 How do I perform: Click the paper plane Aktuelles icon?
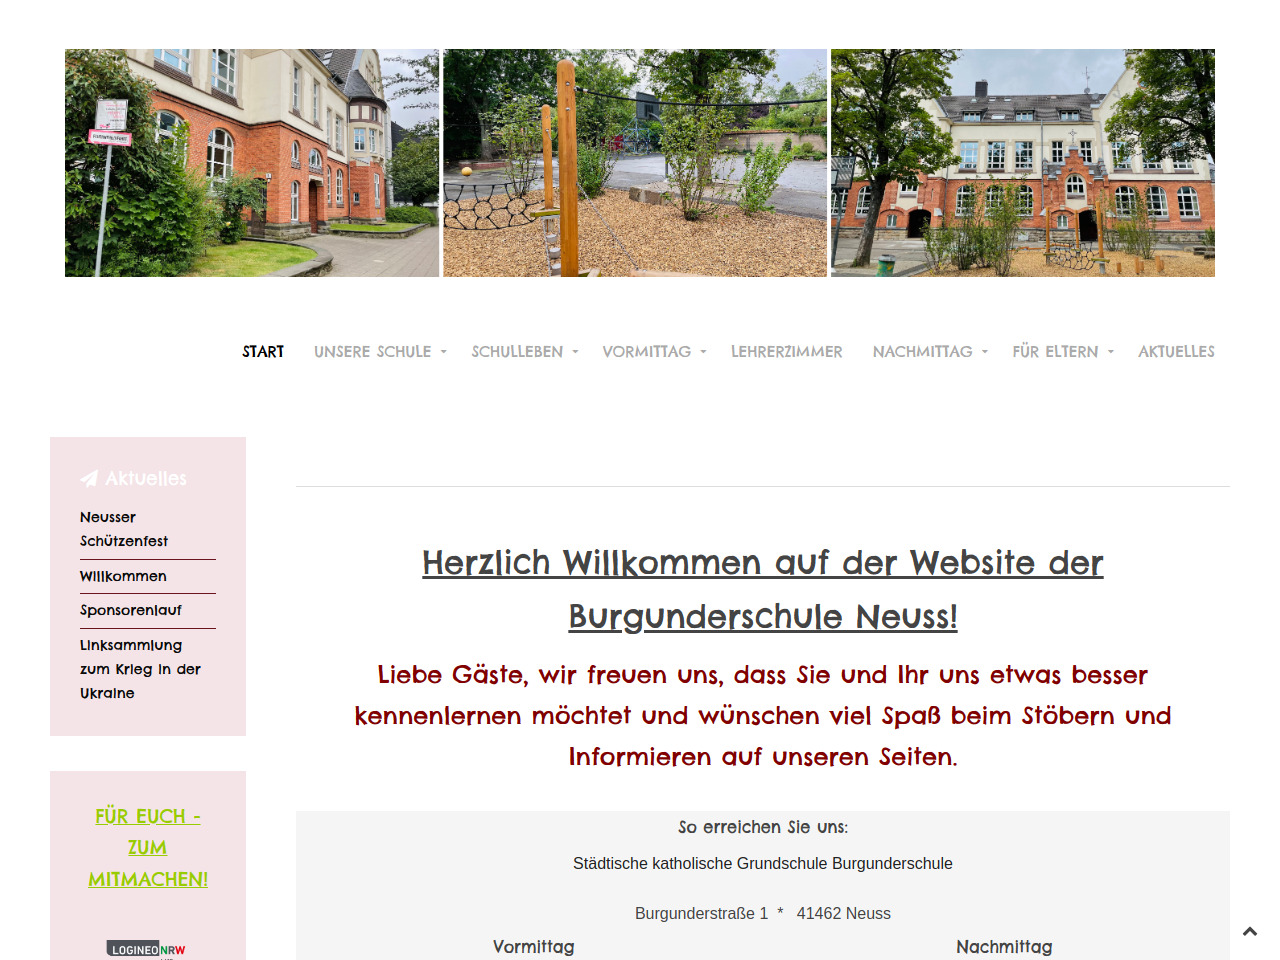89,479
